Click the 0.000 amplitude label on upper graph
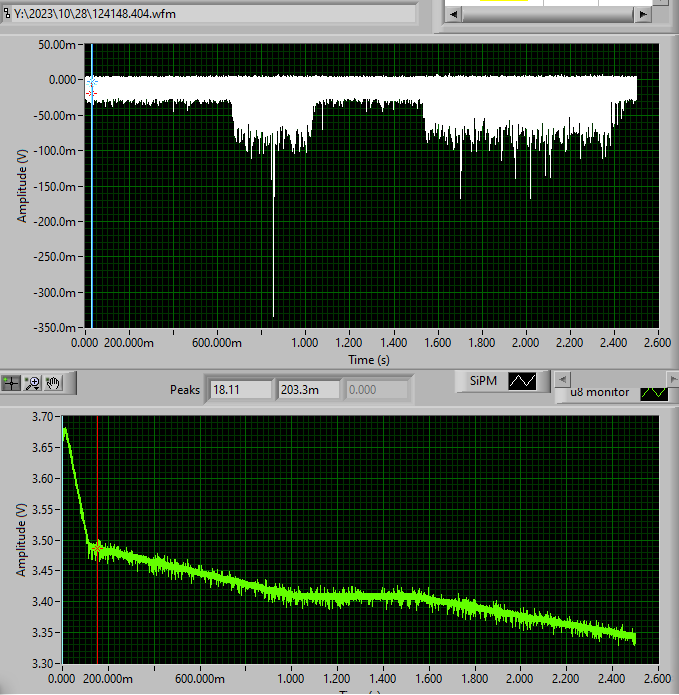Screen dimensions: 679x695 click(x=62, y=80)
